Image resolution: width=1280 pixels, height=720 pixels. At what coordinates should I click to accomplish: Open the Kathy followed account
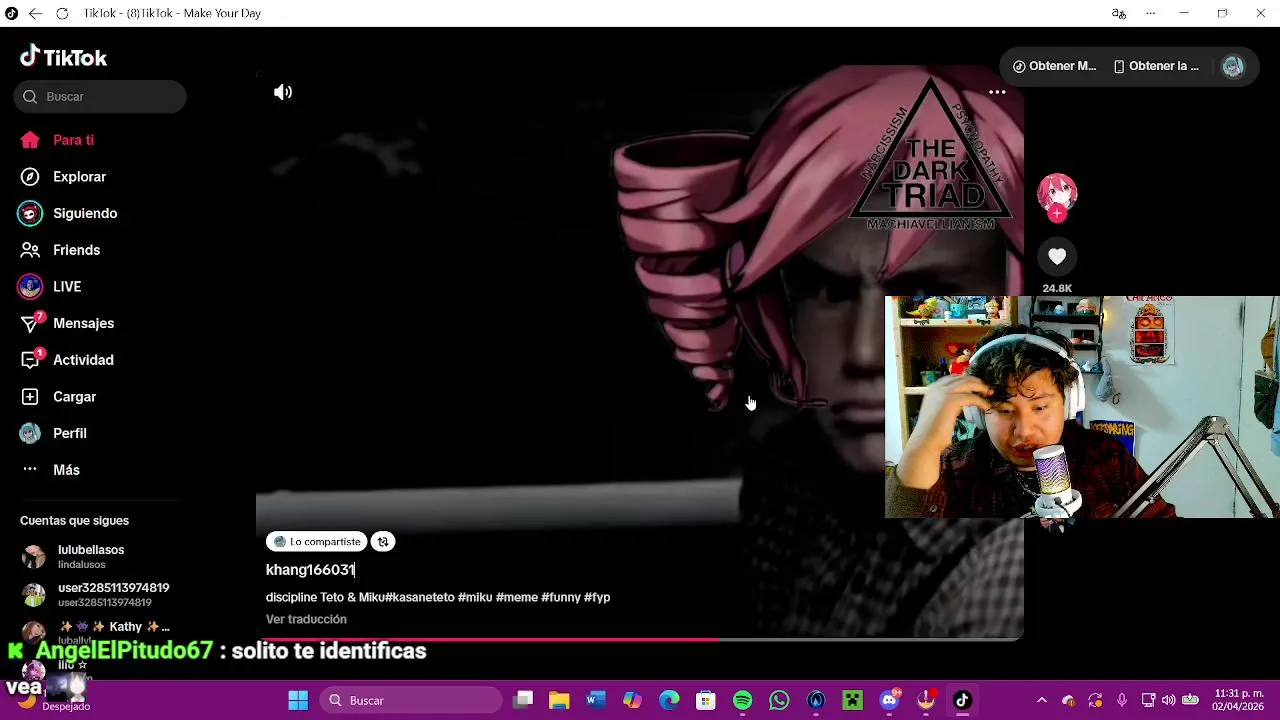pos(95,630)
